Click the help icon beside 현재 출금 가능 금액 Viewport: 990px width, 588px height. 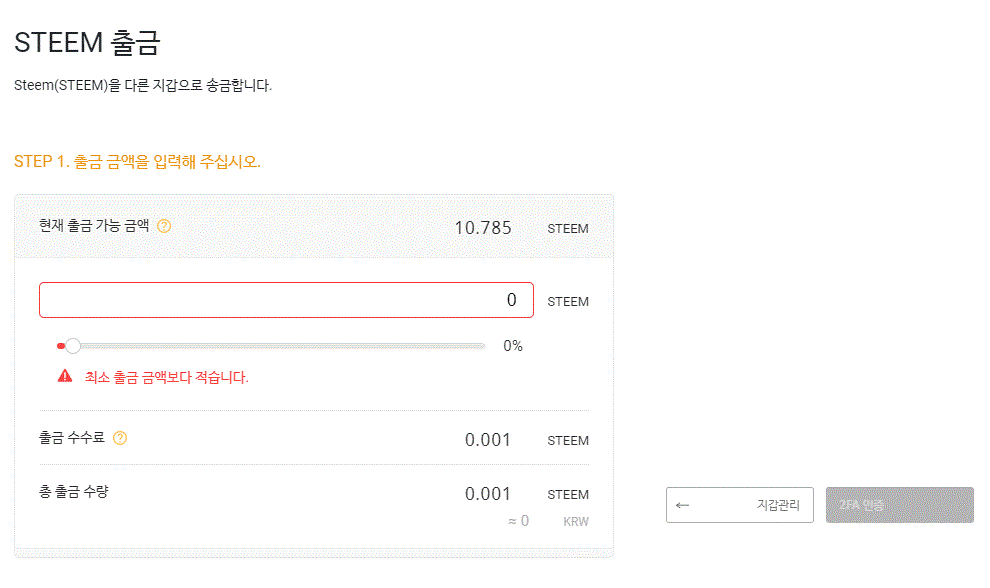tap(165, 226)
